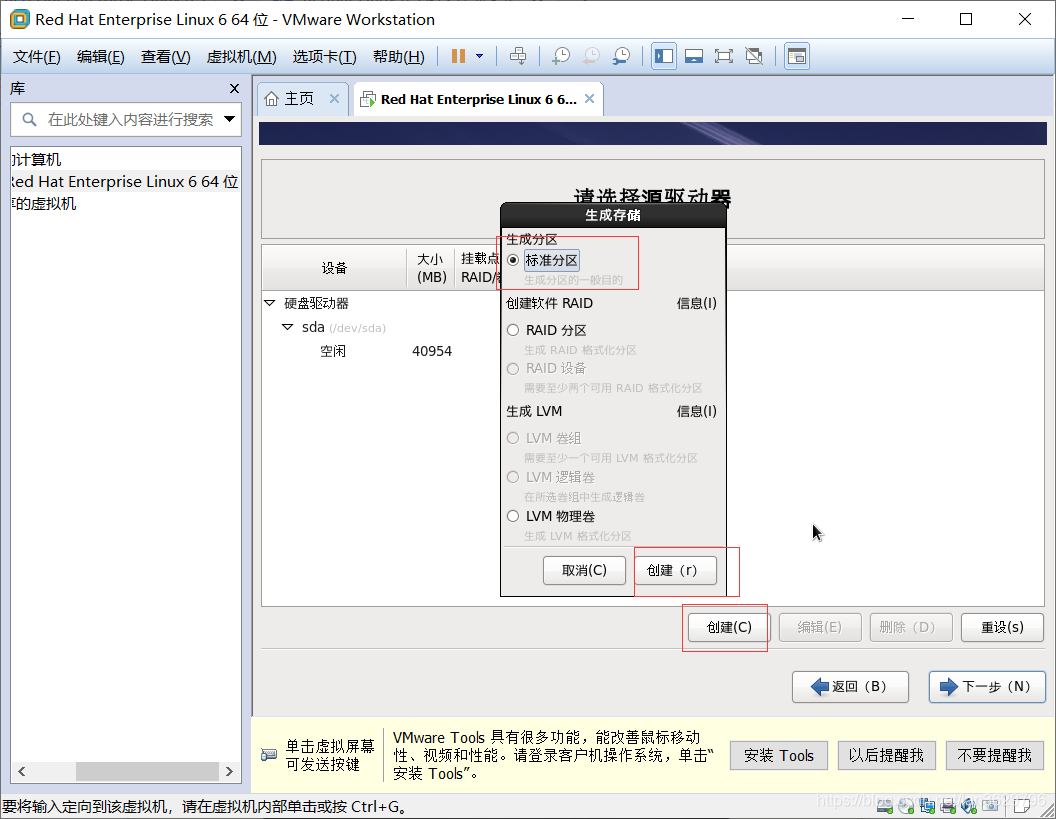
Task: Toggle the thumbnail bar view icon
Action: 694,56
